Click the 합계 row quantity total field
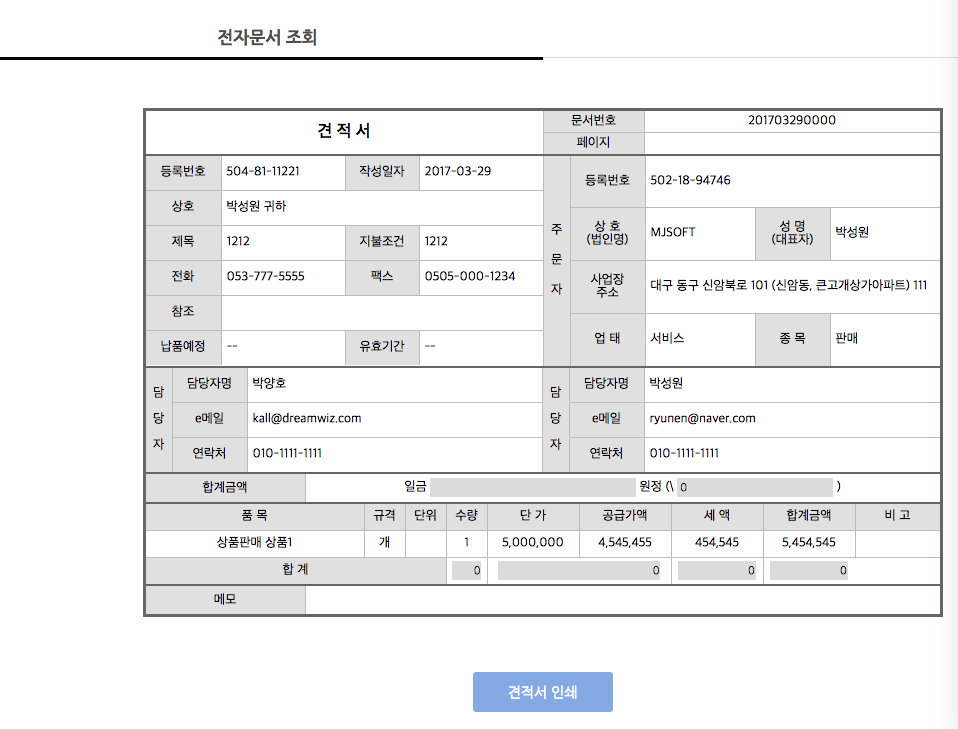The height and width of the screenshot is (729, 958). click(467, 570)
